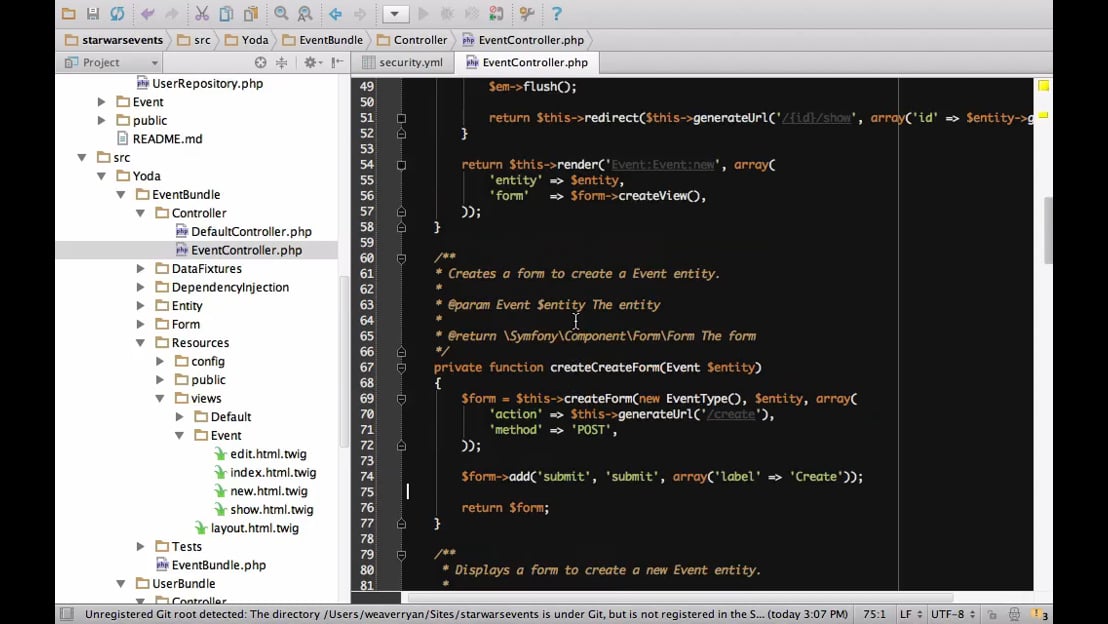Screen dimensions: 1108x624
Task: Click Collapse All icon in Project panel
Action: (282, 62)
